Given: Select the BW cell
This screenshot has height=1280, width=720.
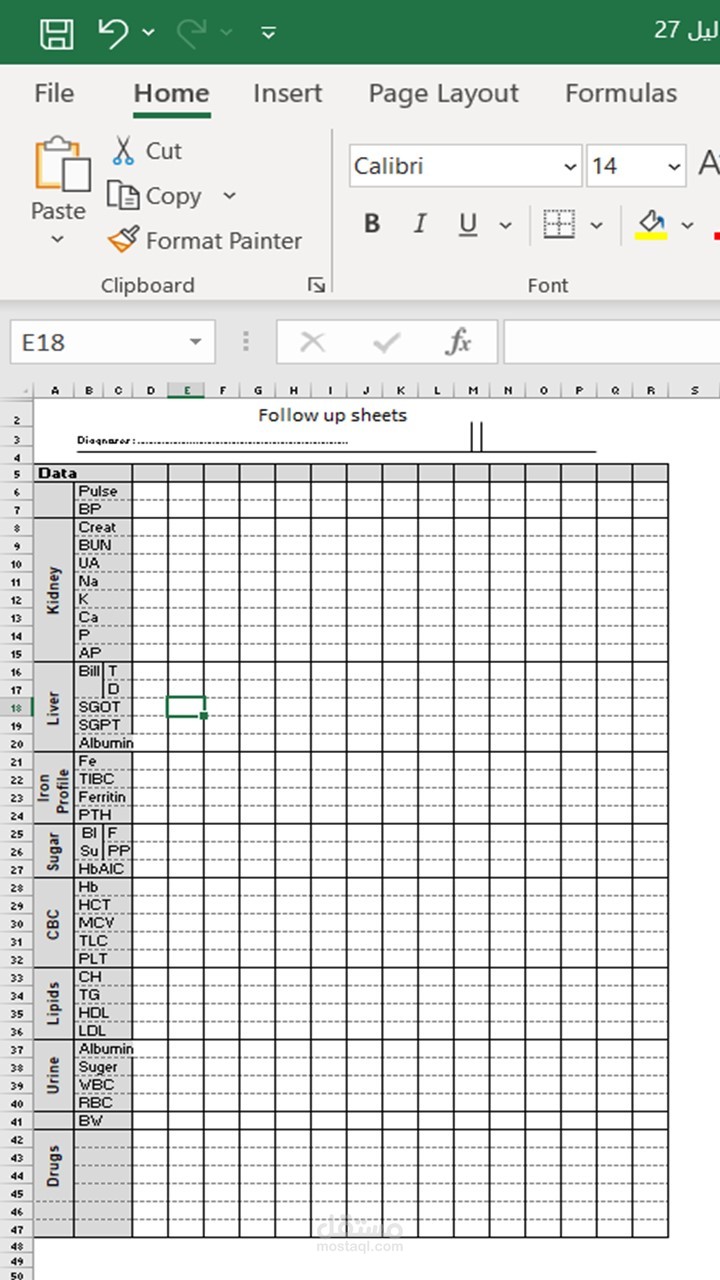Looking at the screenshot, I should point(103,1121).
